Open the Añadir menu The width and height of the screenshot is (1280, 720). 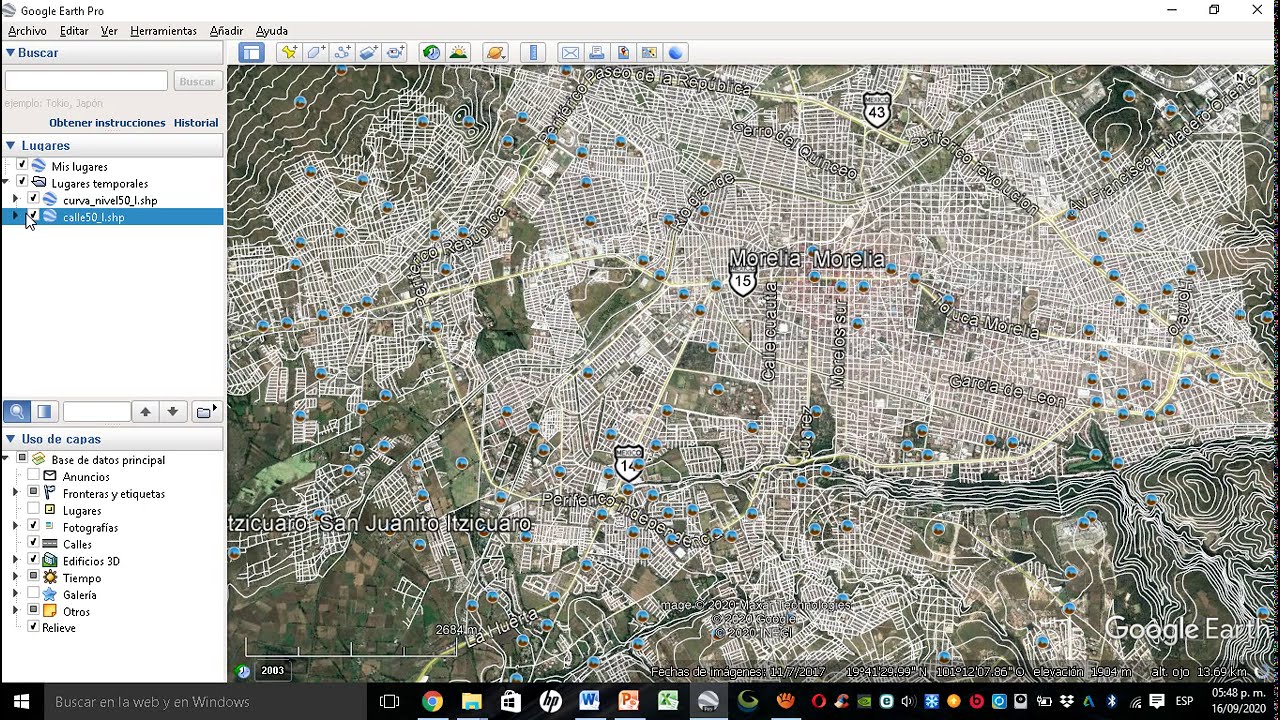226,31
